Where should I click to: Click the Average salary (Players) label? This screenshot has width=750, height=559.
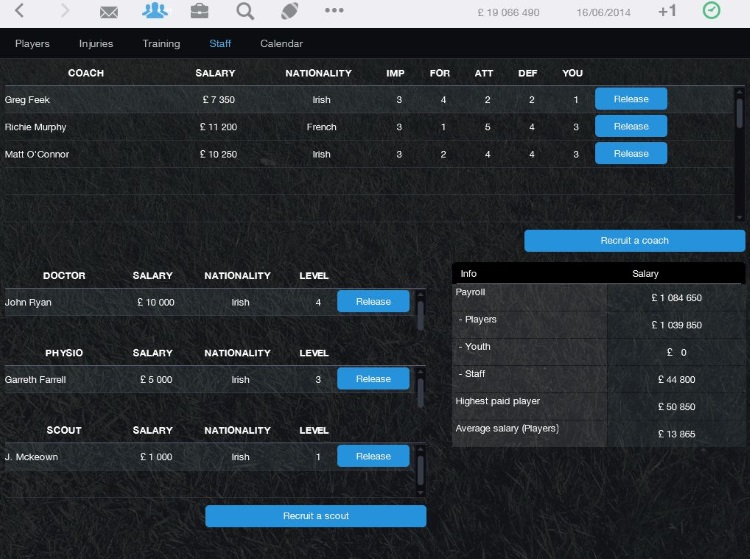[507, 428]
